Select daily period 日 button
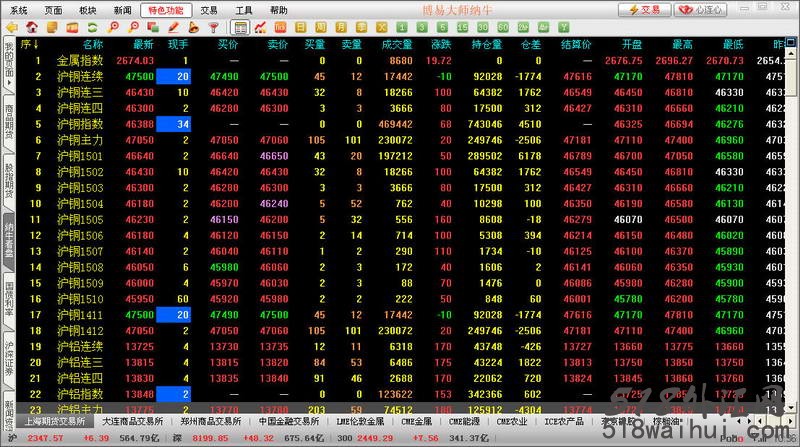The image size is (800, 447). click(x=301, y=28)
